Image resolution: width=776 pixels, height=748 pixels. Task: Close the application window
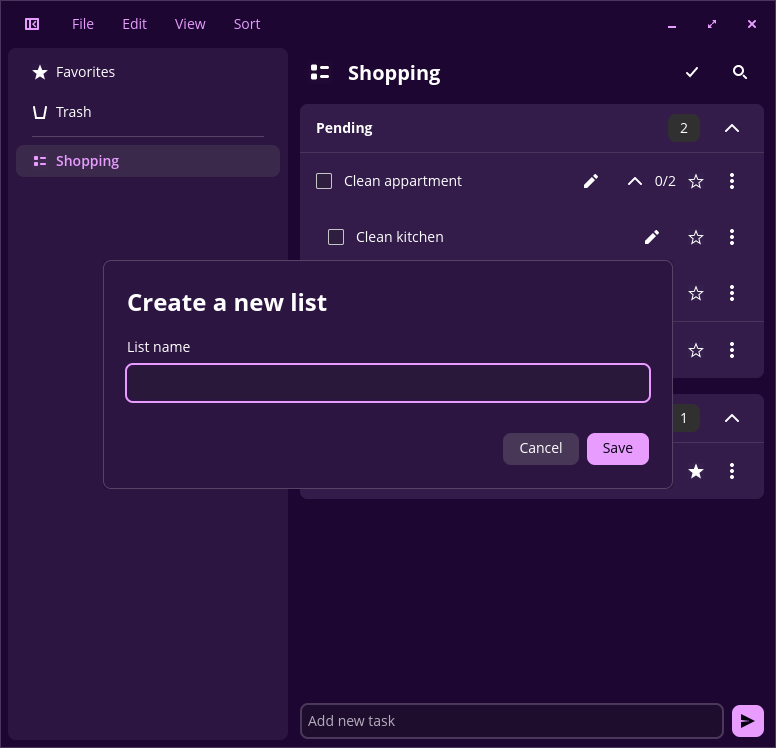tap(752, 24)
